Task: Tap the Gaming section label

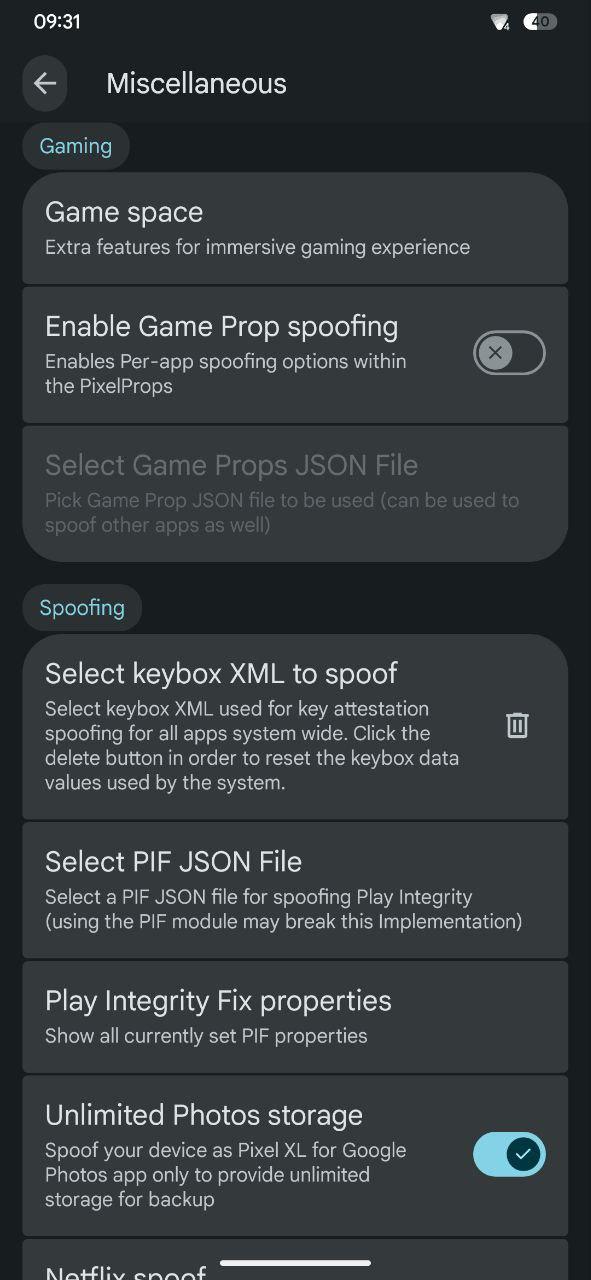Action: (76, 146)
